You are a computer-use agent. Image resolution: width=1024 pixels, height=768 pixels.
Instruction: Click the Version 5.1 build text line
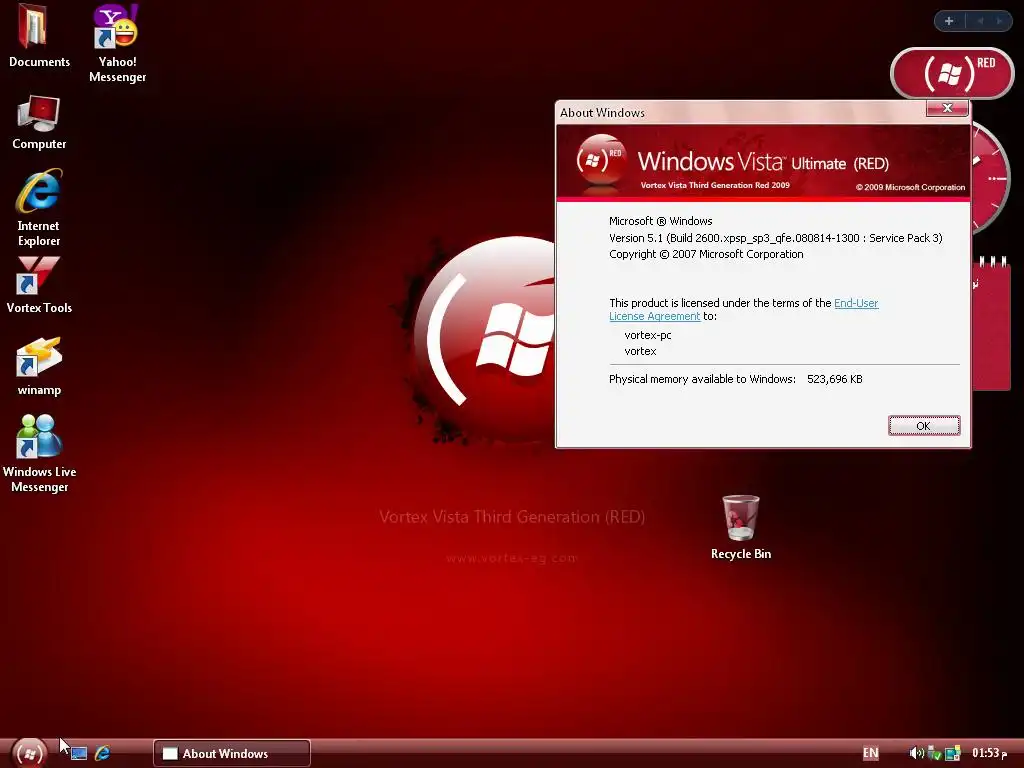pyautogui.click(x=776, y=238)
